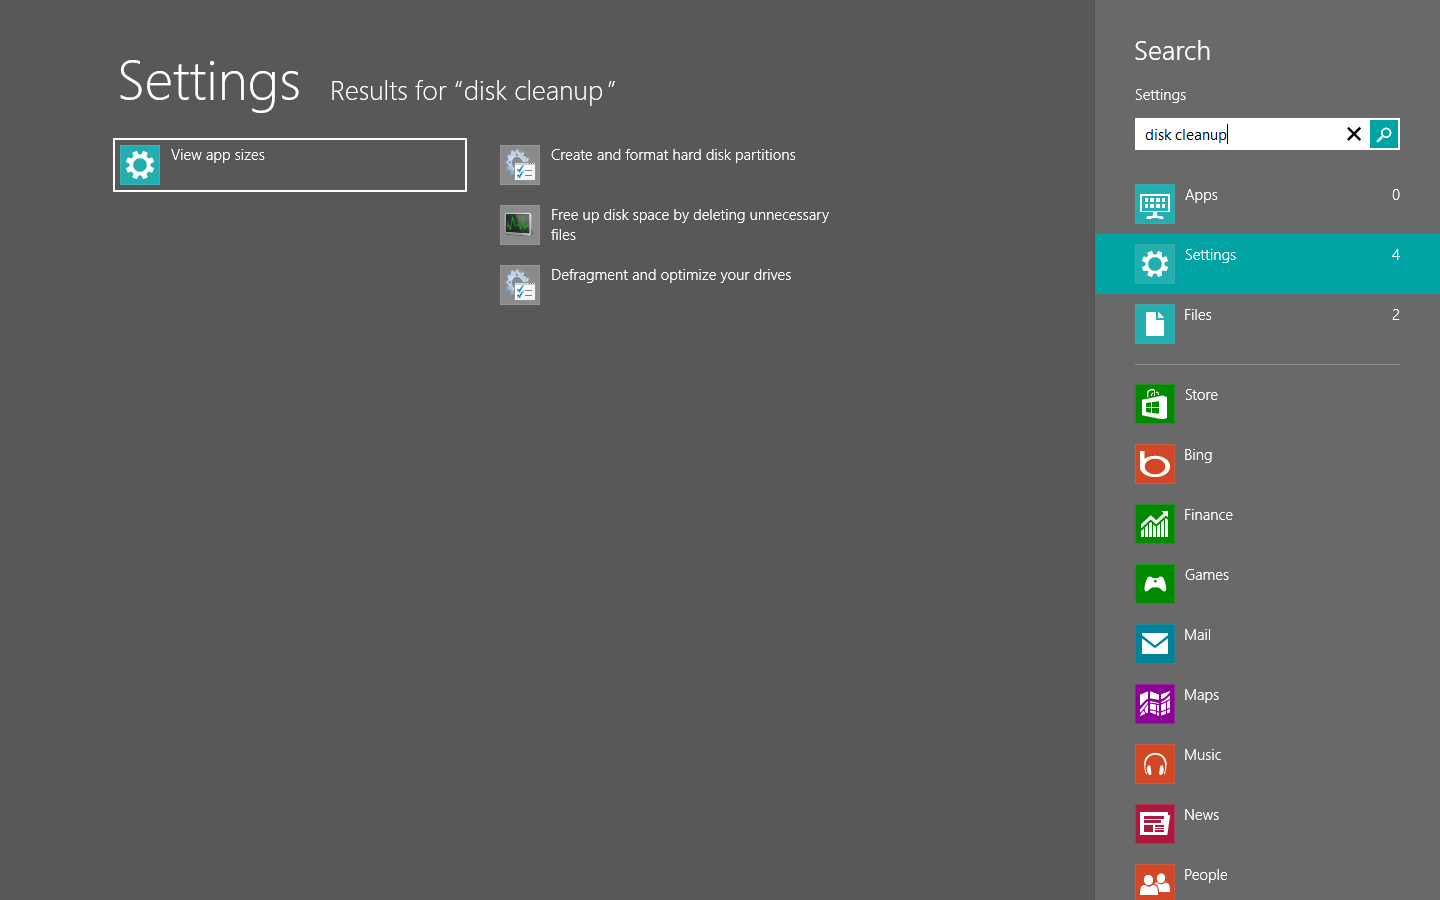Search within the Mail app

(x=1267, y=644)
